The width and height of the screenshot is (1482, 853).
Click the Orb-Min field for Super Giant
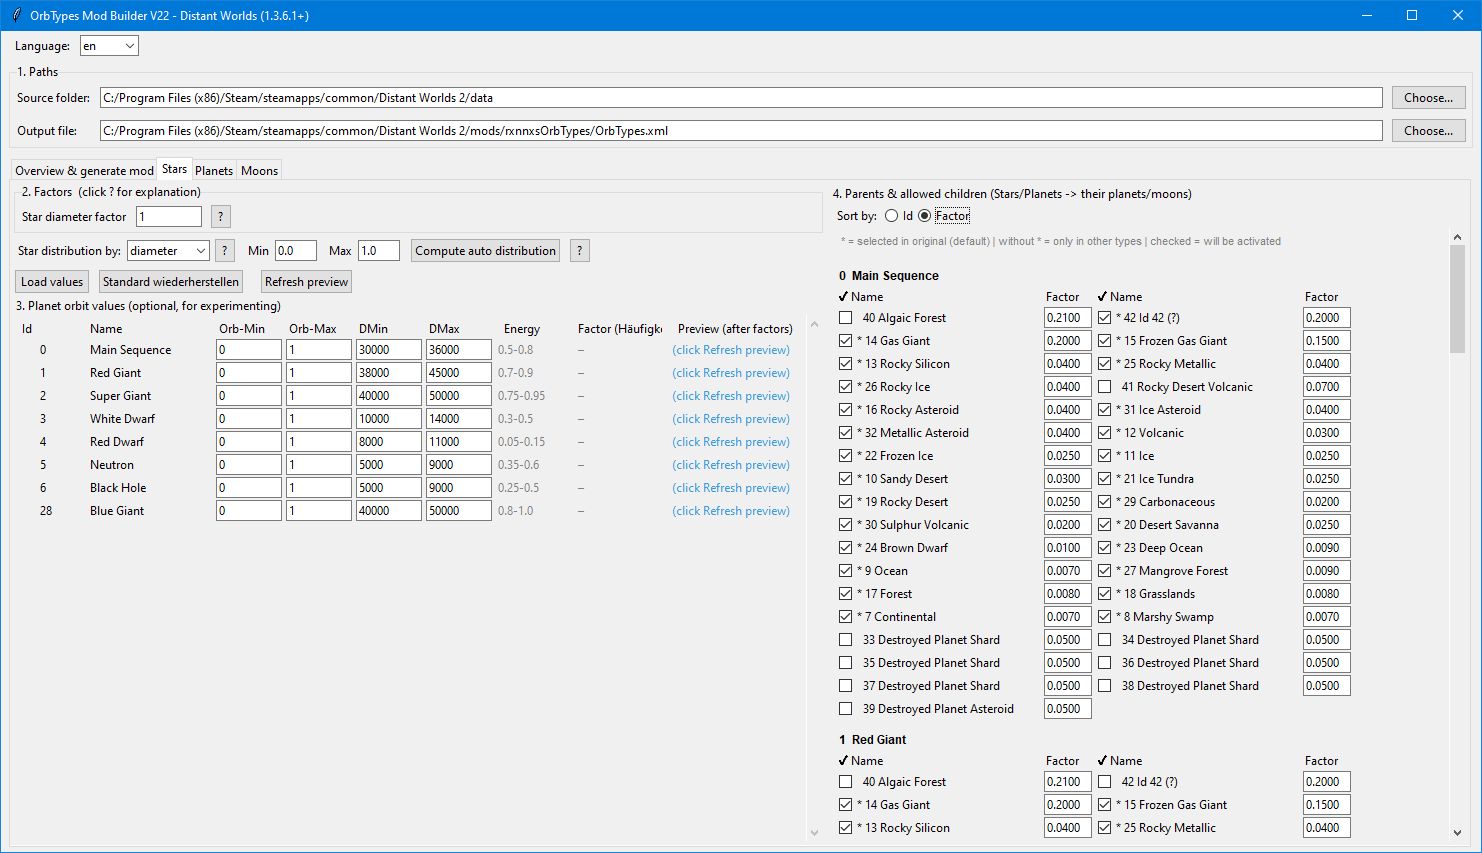tap(249, 396)
